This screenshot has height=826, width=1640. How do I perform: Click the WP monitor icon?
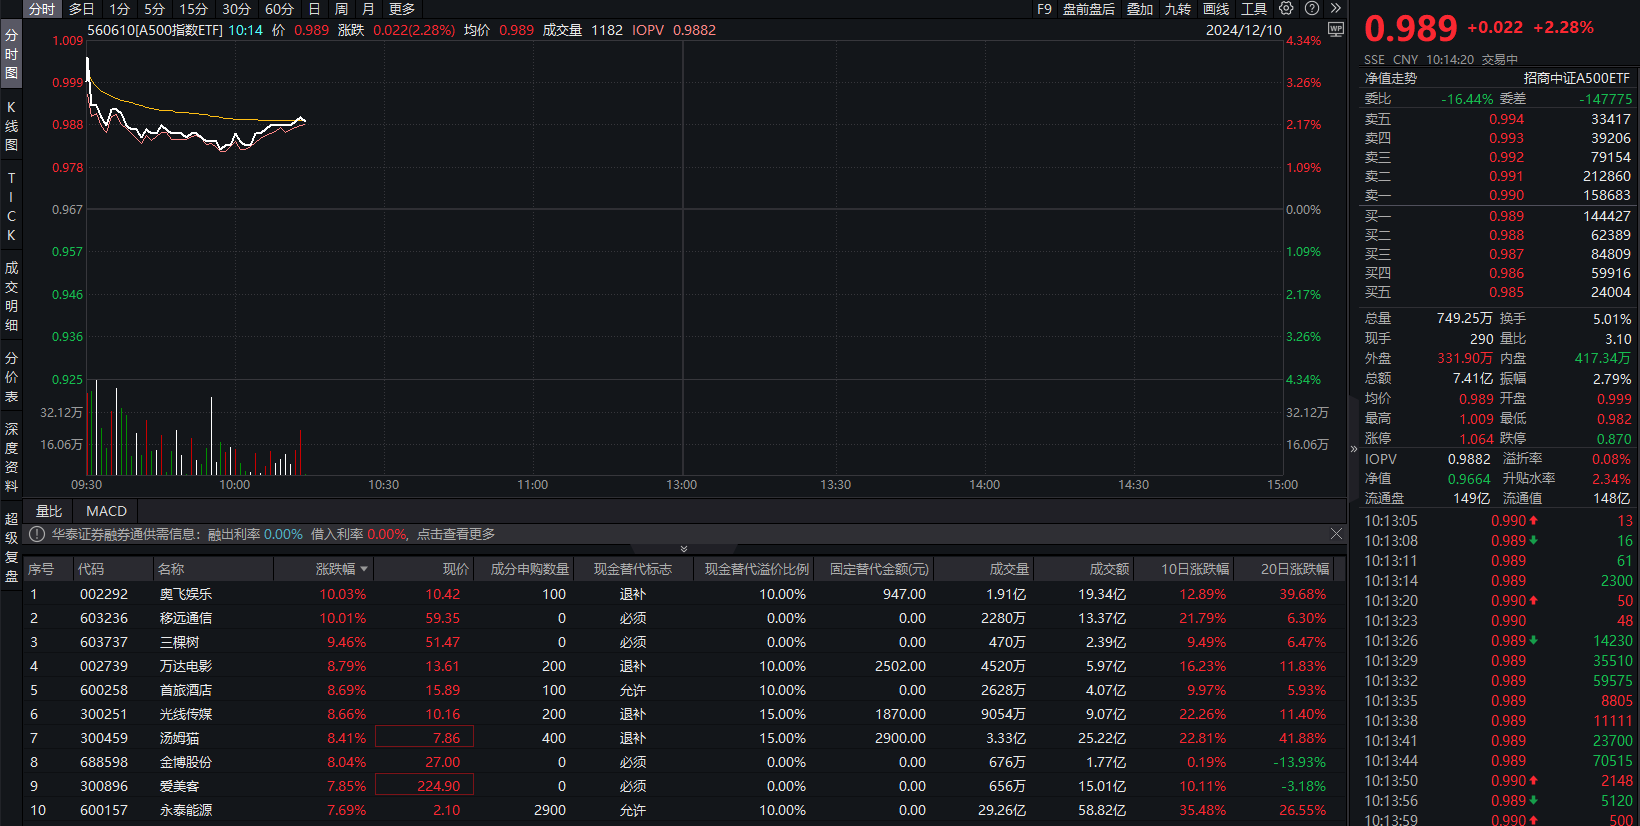click(x=1335, y=30)
